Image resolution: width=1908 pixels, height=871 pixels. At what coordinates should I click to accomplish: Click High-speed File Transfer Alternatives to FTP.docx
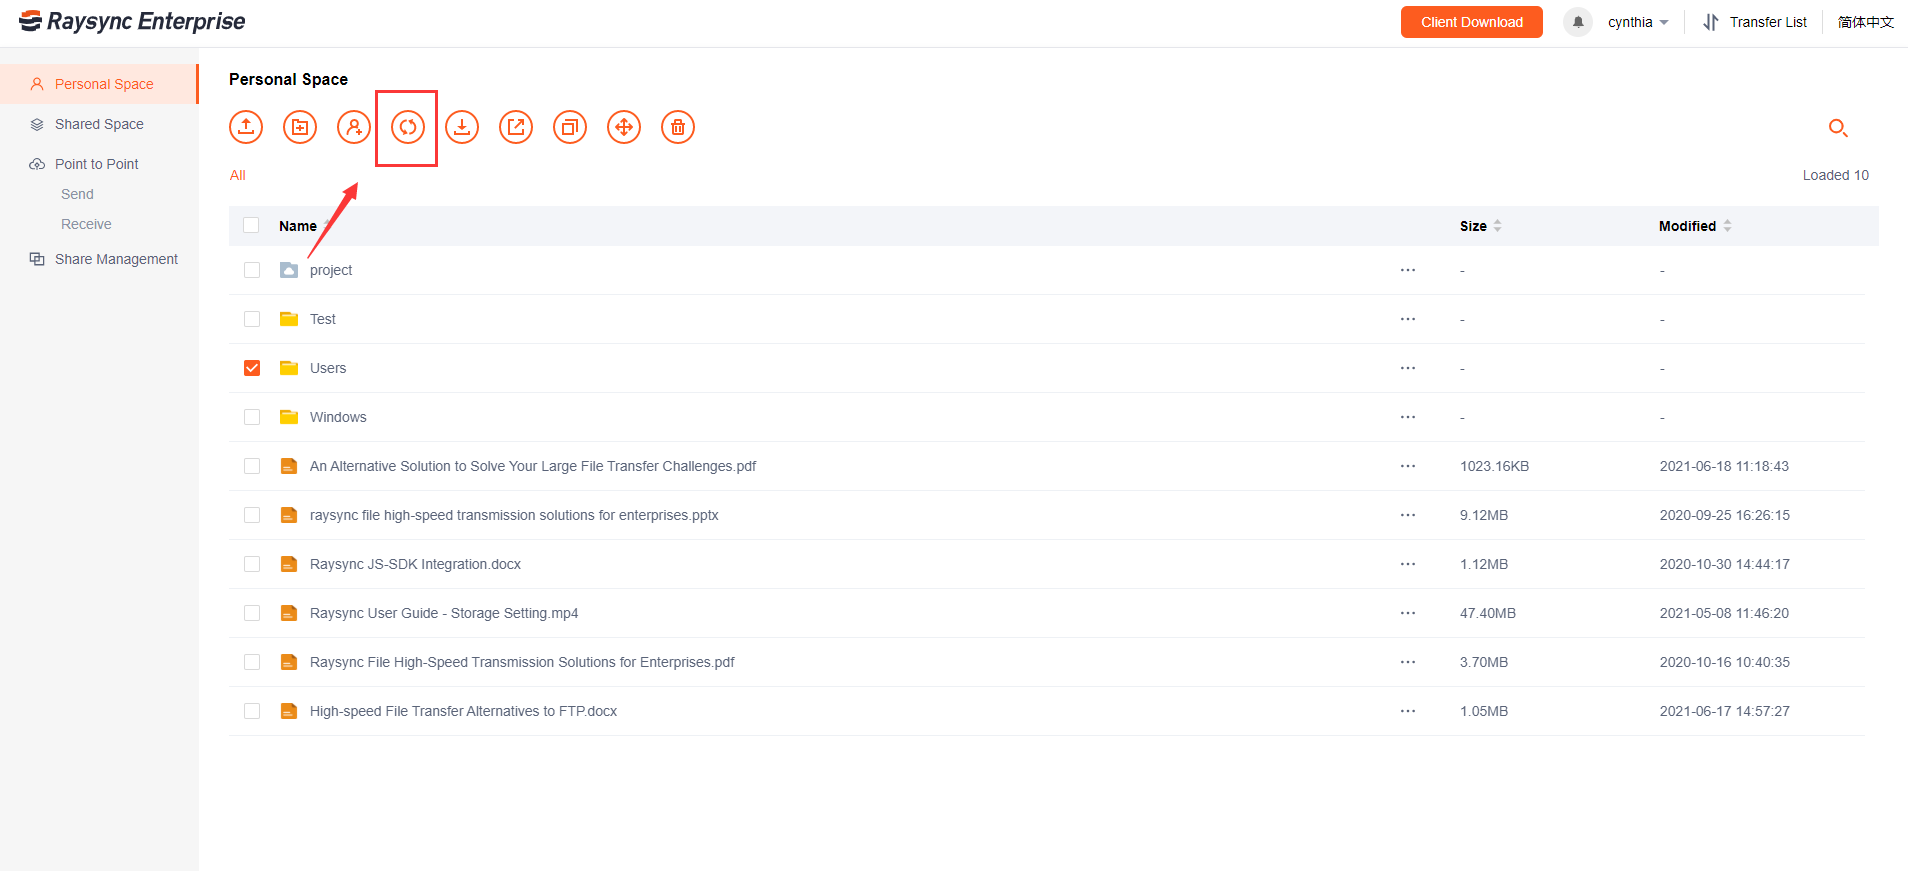point(463,711)
